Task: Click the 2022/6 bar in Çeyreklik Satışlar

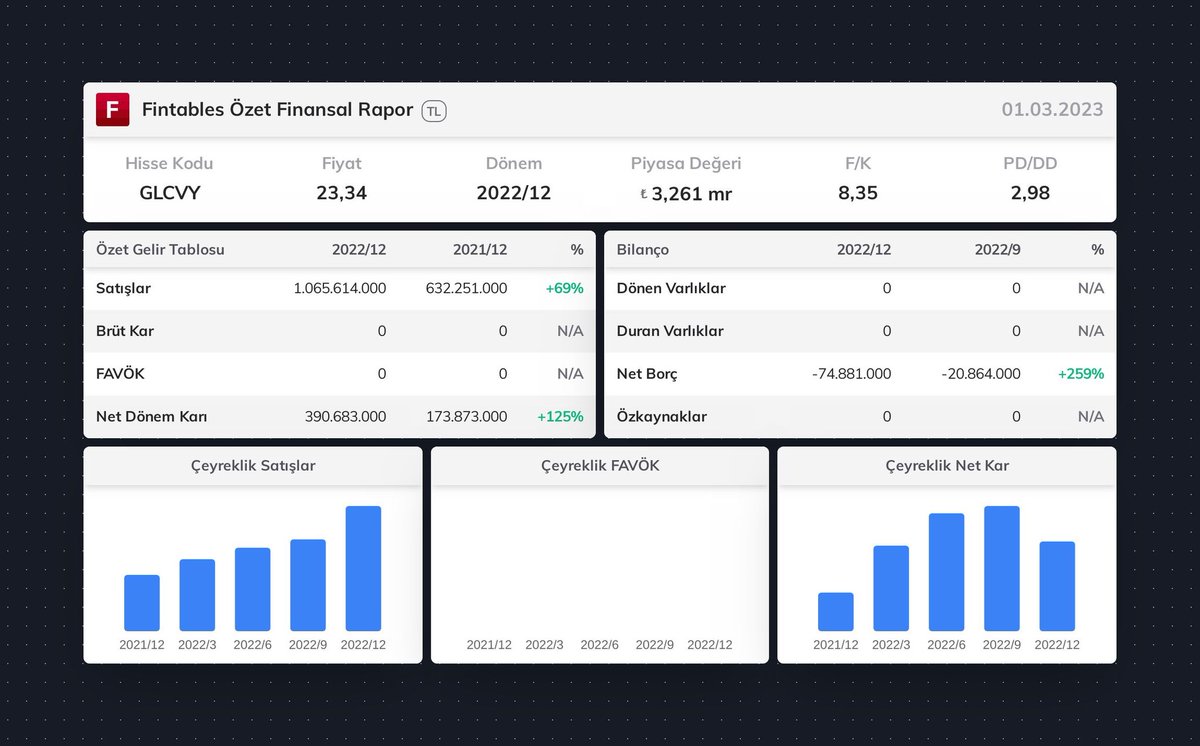Action: tap(253, 589)
